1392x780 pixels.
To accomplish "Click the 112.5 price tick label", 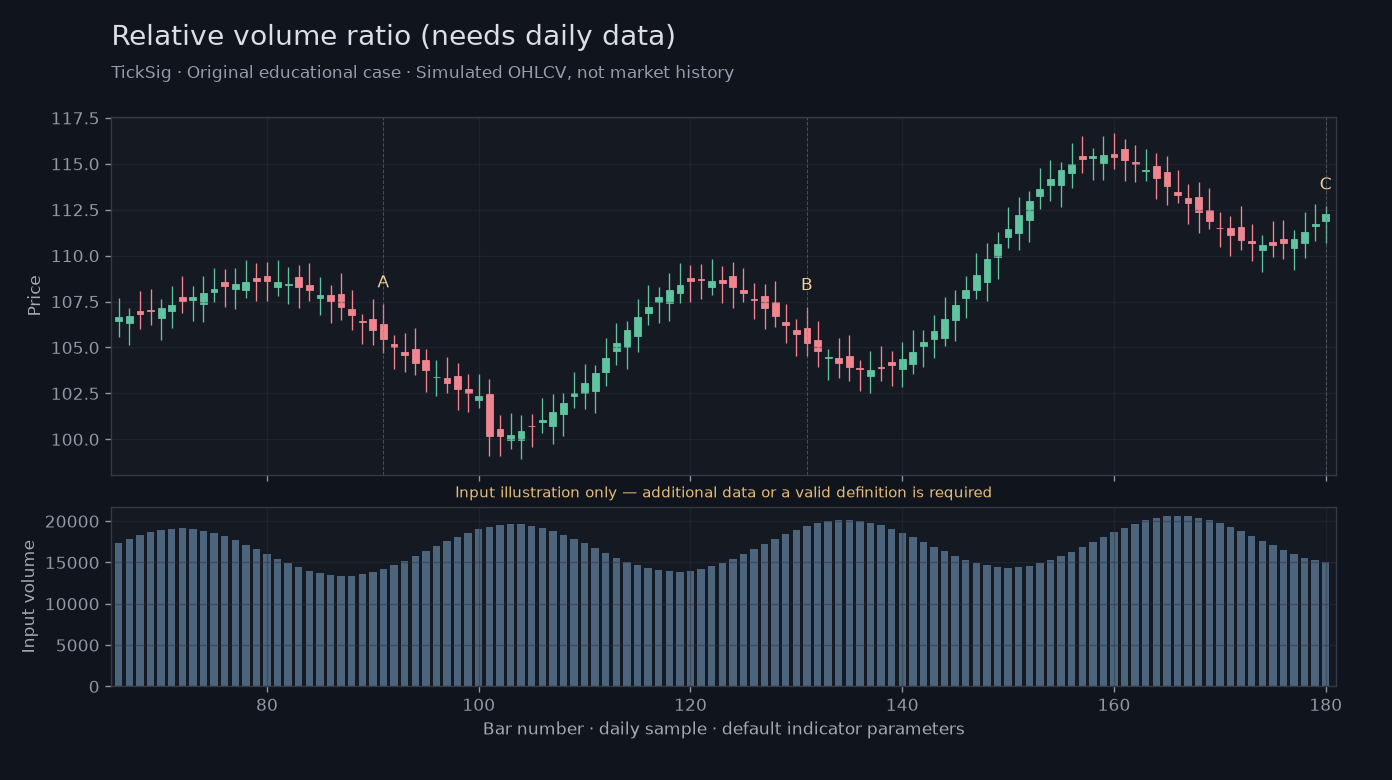I will pos(75,211).
